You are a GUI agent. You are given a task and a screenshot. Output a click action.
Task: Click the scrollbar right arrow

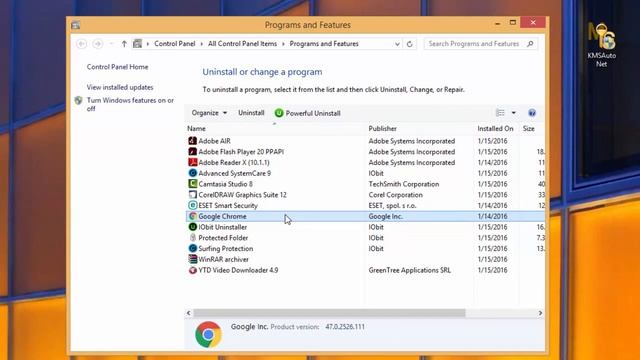point(540,313)
